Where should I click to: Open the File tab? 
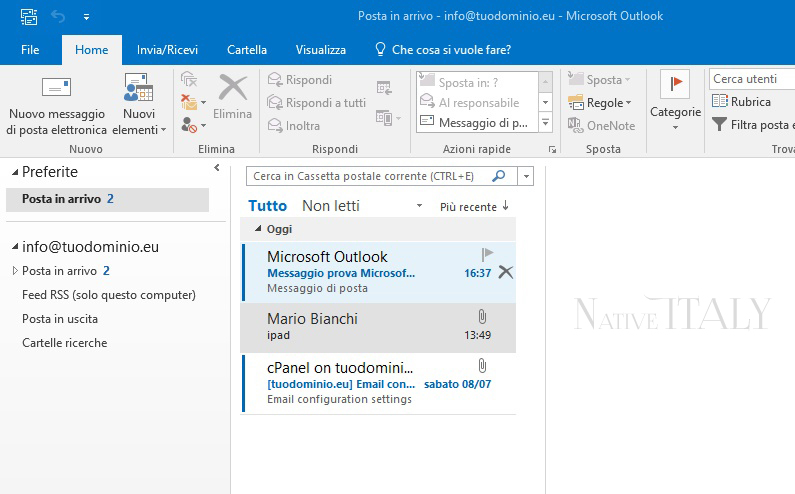click(x=30, y=50)
